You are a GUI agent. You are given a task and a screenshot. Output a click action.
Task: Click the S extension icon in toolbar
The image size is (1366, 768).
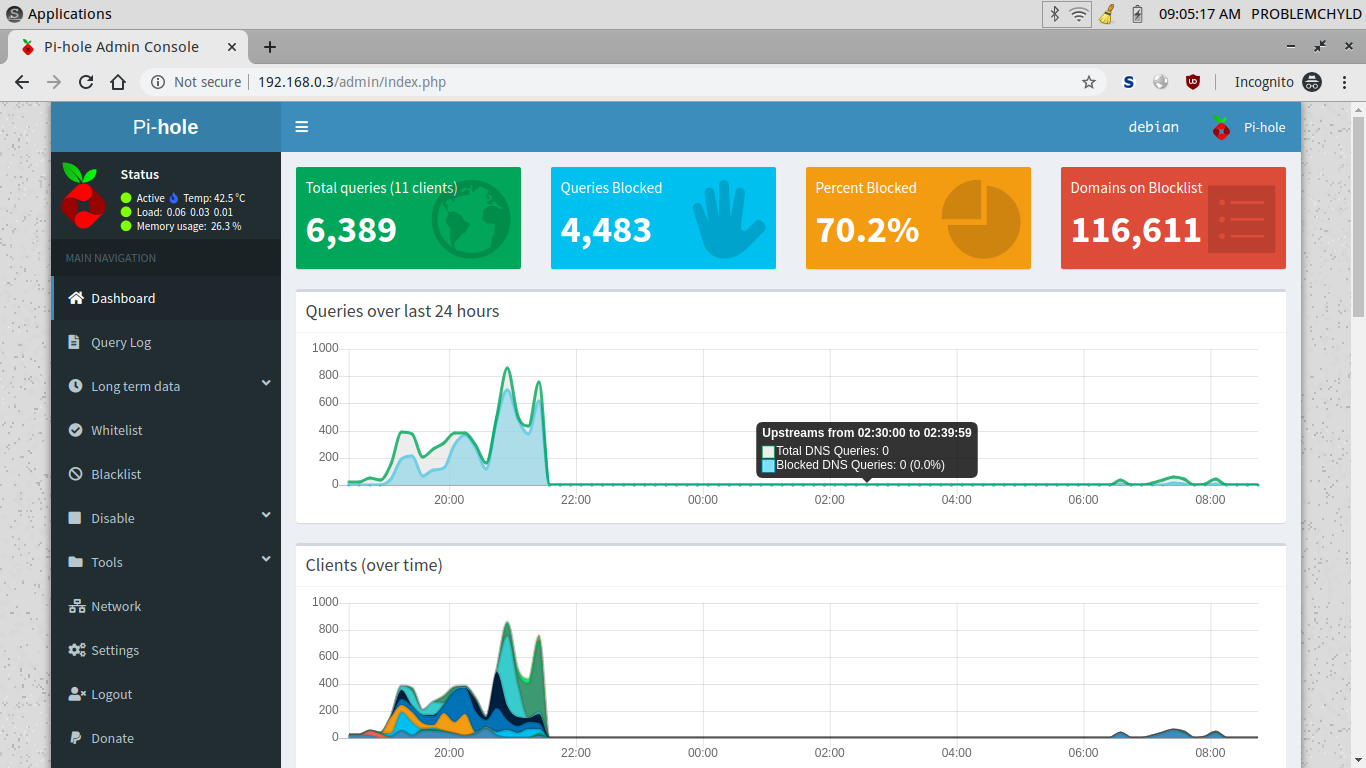coord(1128,82)
